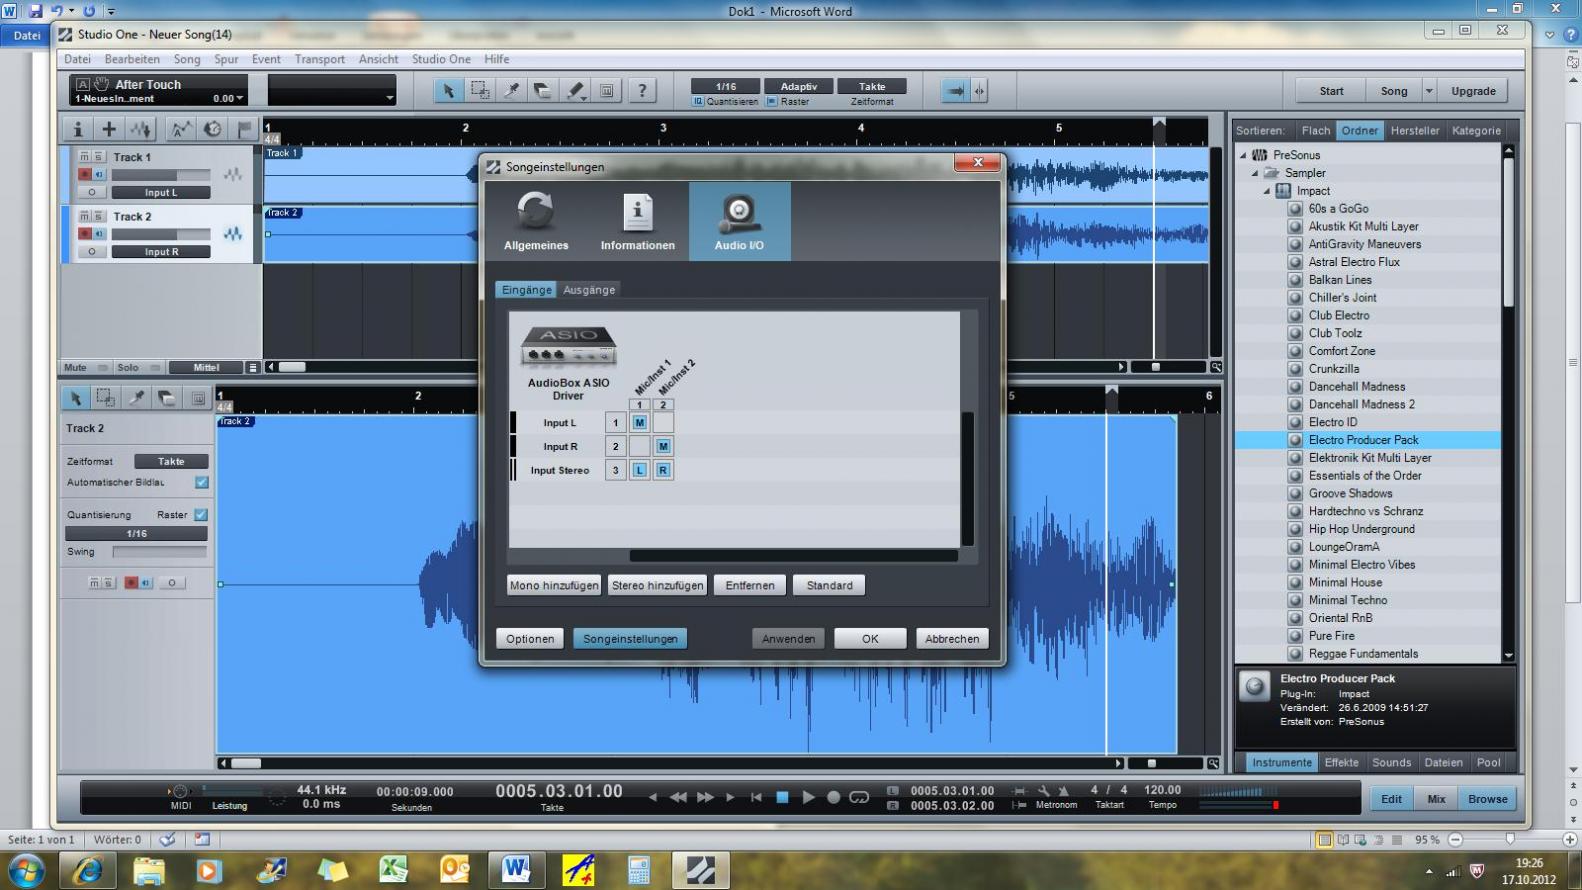
Task: Open the tempo track clock icon
Action: coord(213,129)
